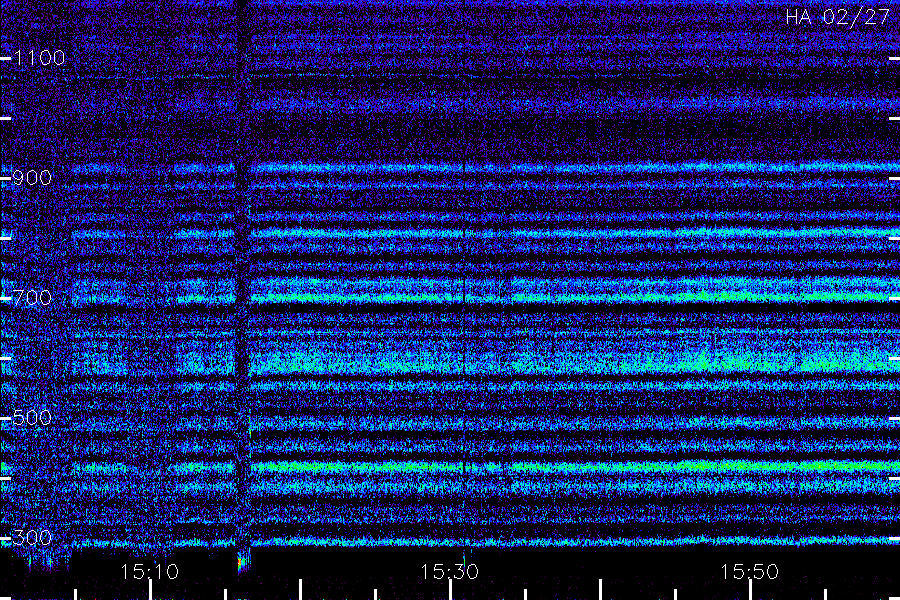Click the 15:50 time axis label
This screenshot has width=900, height=600.
[750, 572]
